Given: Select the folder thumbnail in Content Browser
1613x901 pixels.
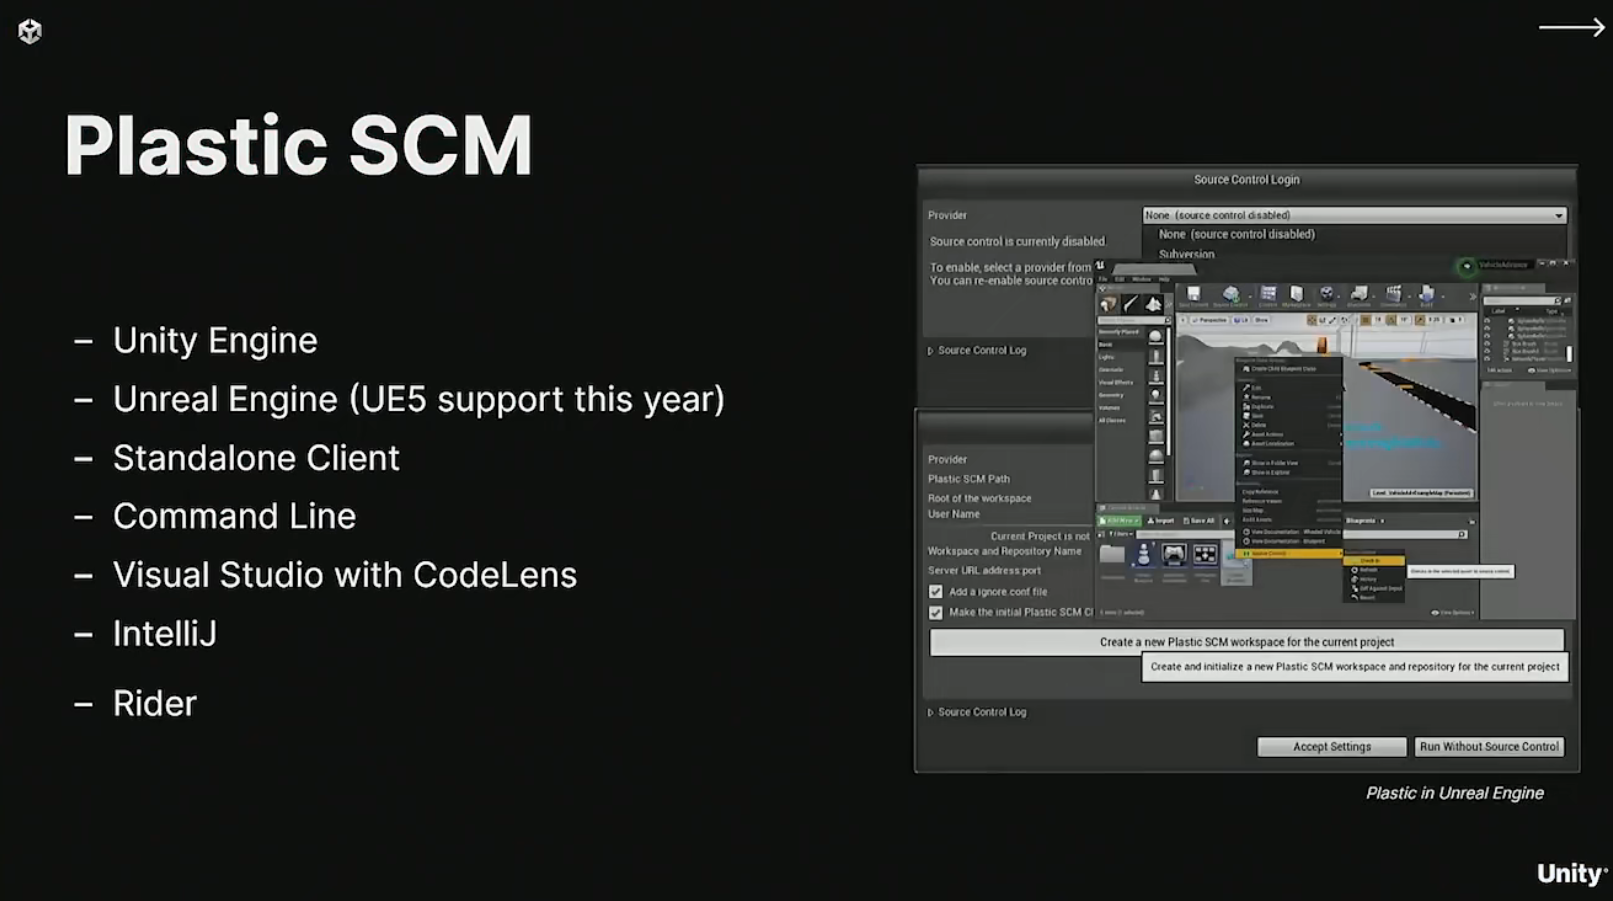Looking at the screenshot, I should coord(1112,554).
